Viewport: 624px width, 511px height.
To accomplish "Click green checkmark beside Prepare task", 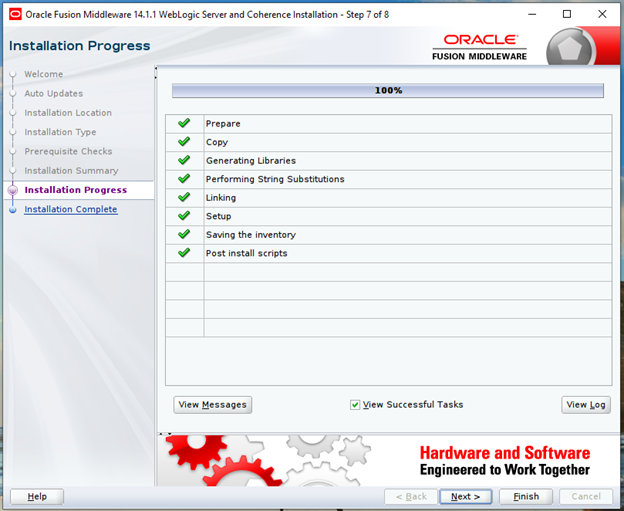I will pos(184,123).
